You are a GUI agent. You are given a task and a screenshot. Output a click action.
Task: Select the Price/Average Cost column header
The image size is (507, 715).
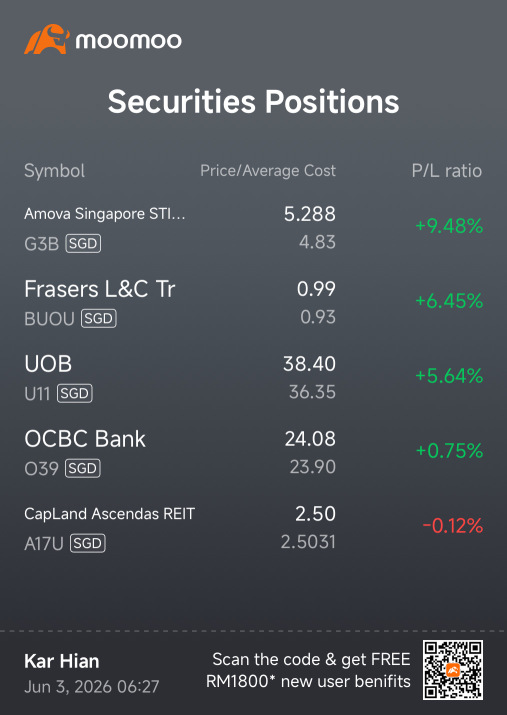point(268,171)
